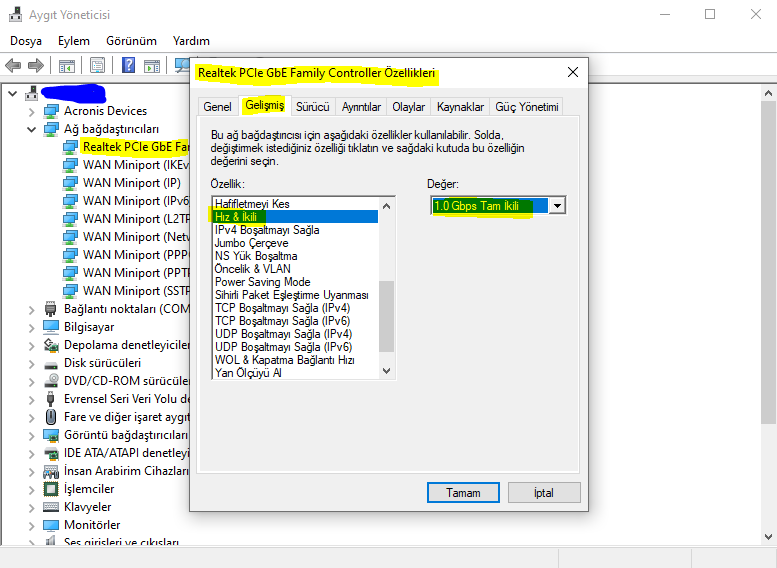Viewport: 777px width, 568px height.
Task: Click the İşlemciler processor chip icon
Action: [x=51, y=489]
